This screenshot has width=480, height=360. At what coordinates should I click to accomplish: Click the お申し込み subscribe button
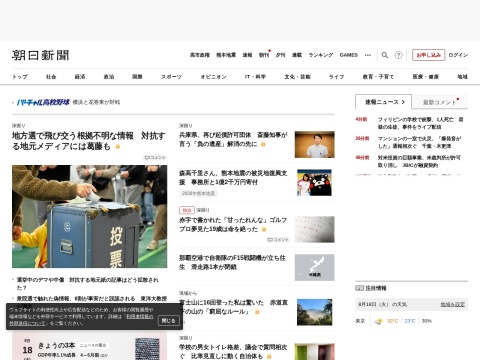pos(428,55)
